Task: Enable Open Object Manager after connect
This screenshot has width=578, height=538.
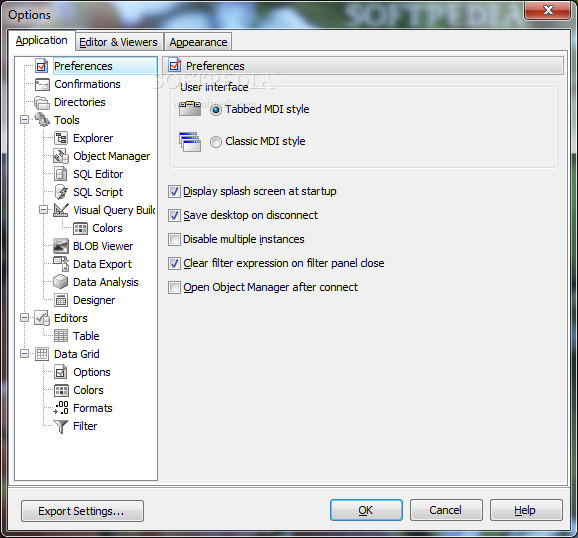Action: point(174,288)
